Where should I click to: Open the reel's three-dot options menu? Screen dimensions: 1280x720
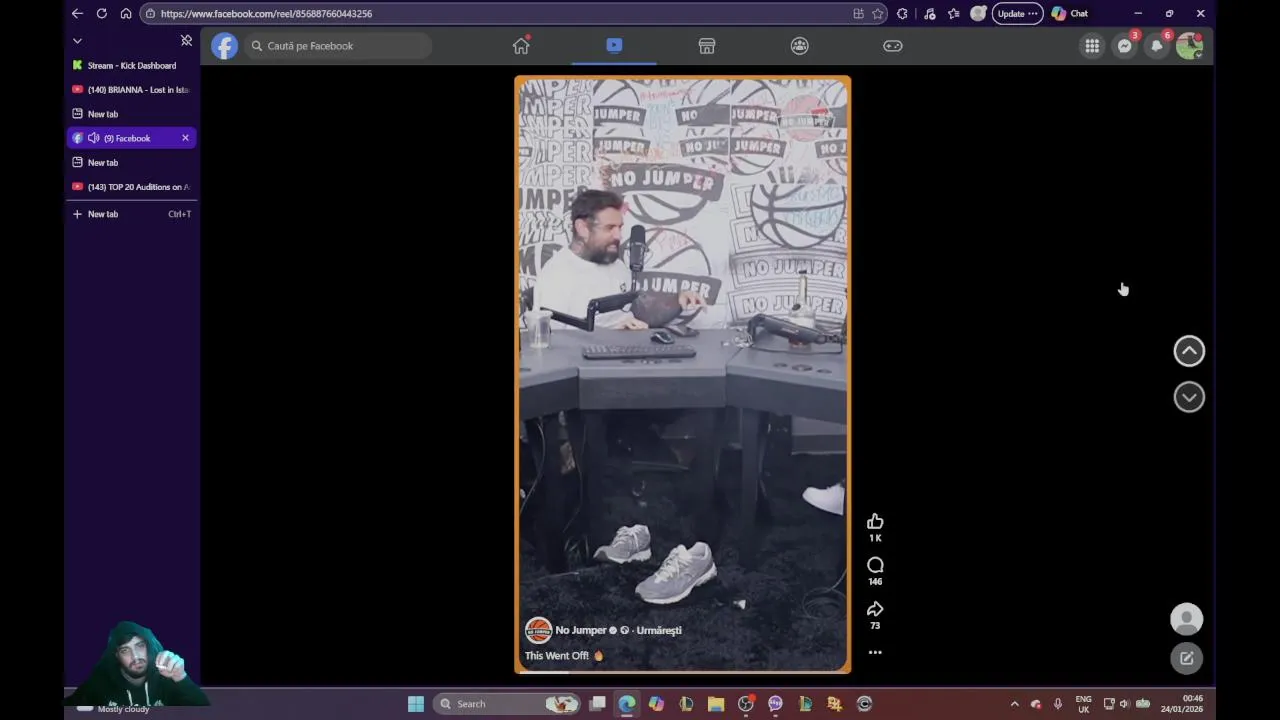875,652
